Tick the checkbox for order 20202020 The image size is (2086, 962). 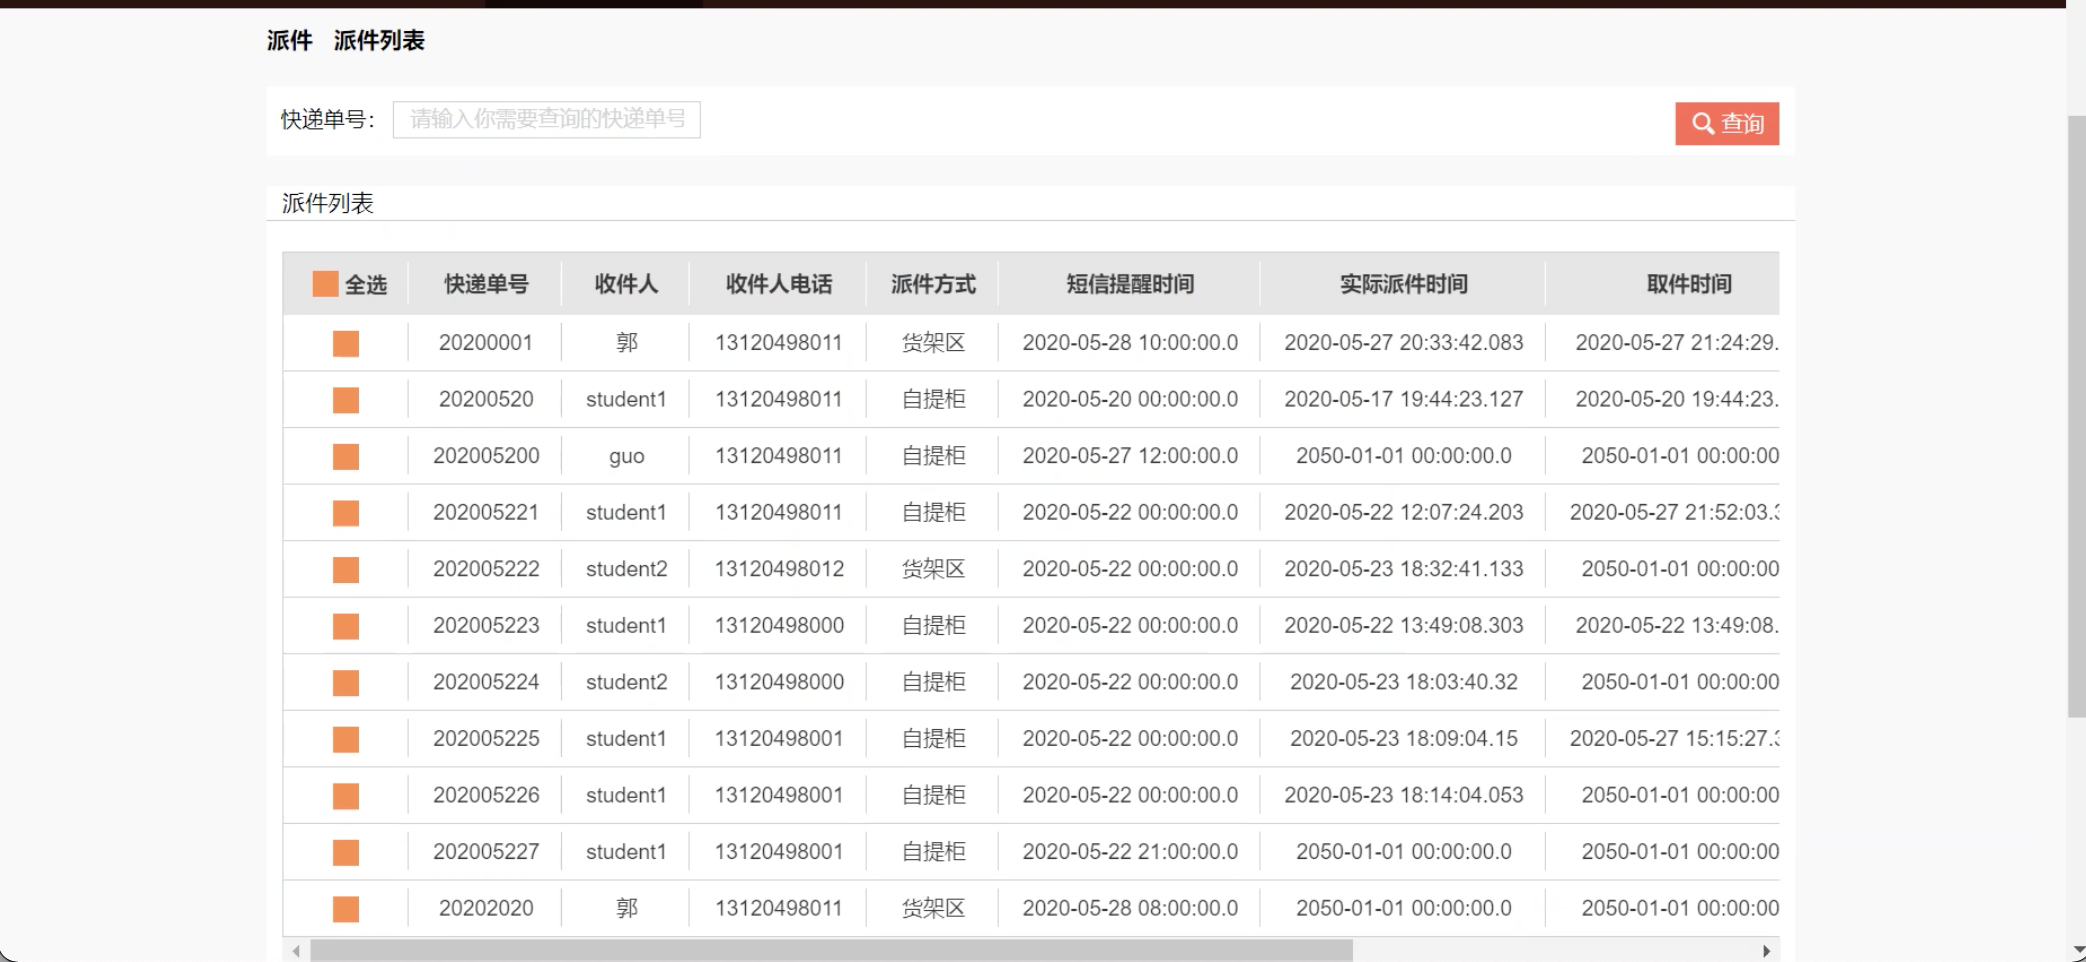pos(346,908)
